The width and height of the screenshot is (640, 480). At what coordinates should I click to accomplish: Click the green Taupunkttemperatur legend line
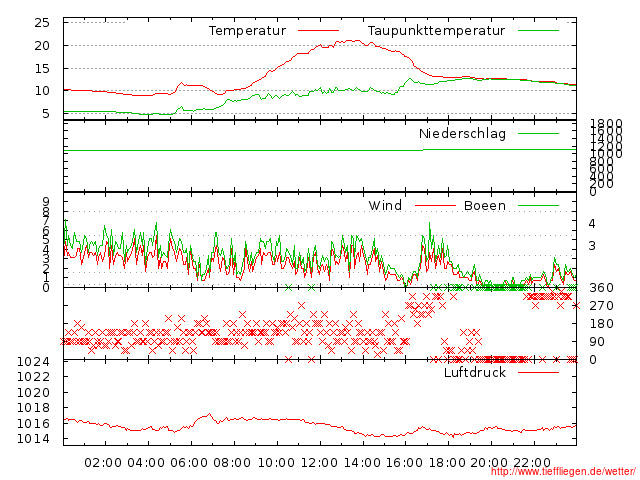point(538,31)
